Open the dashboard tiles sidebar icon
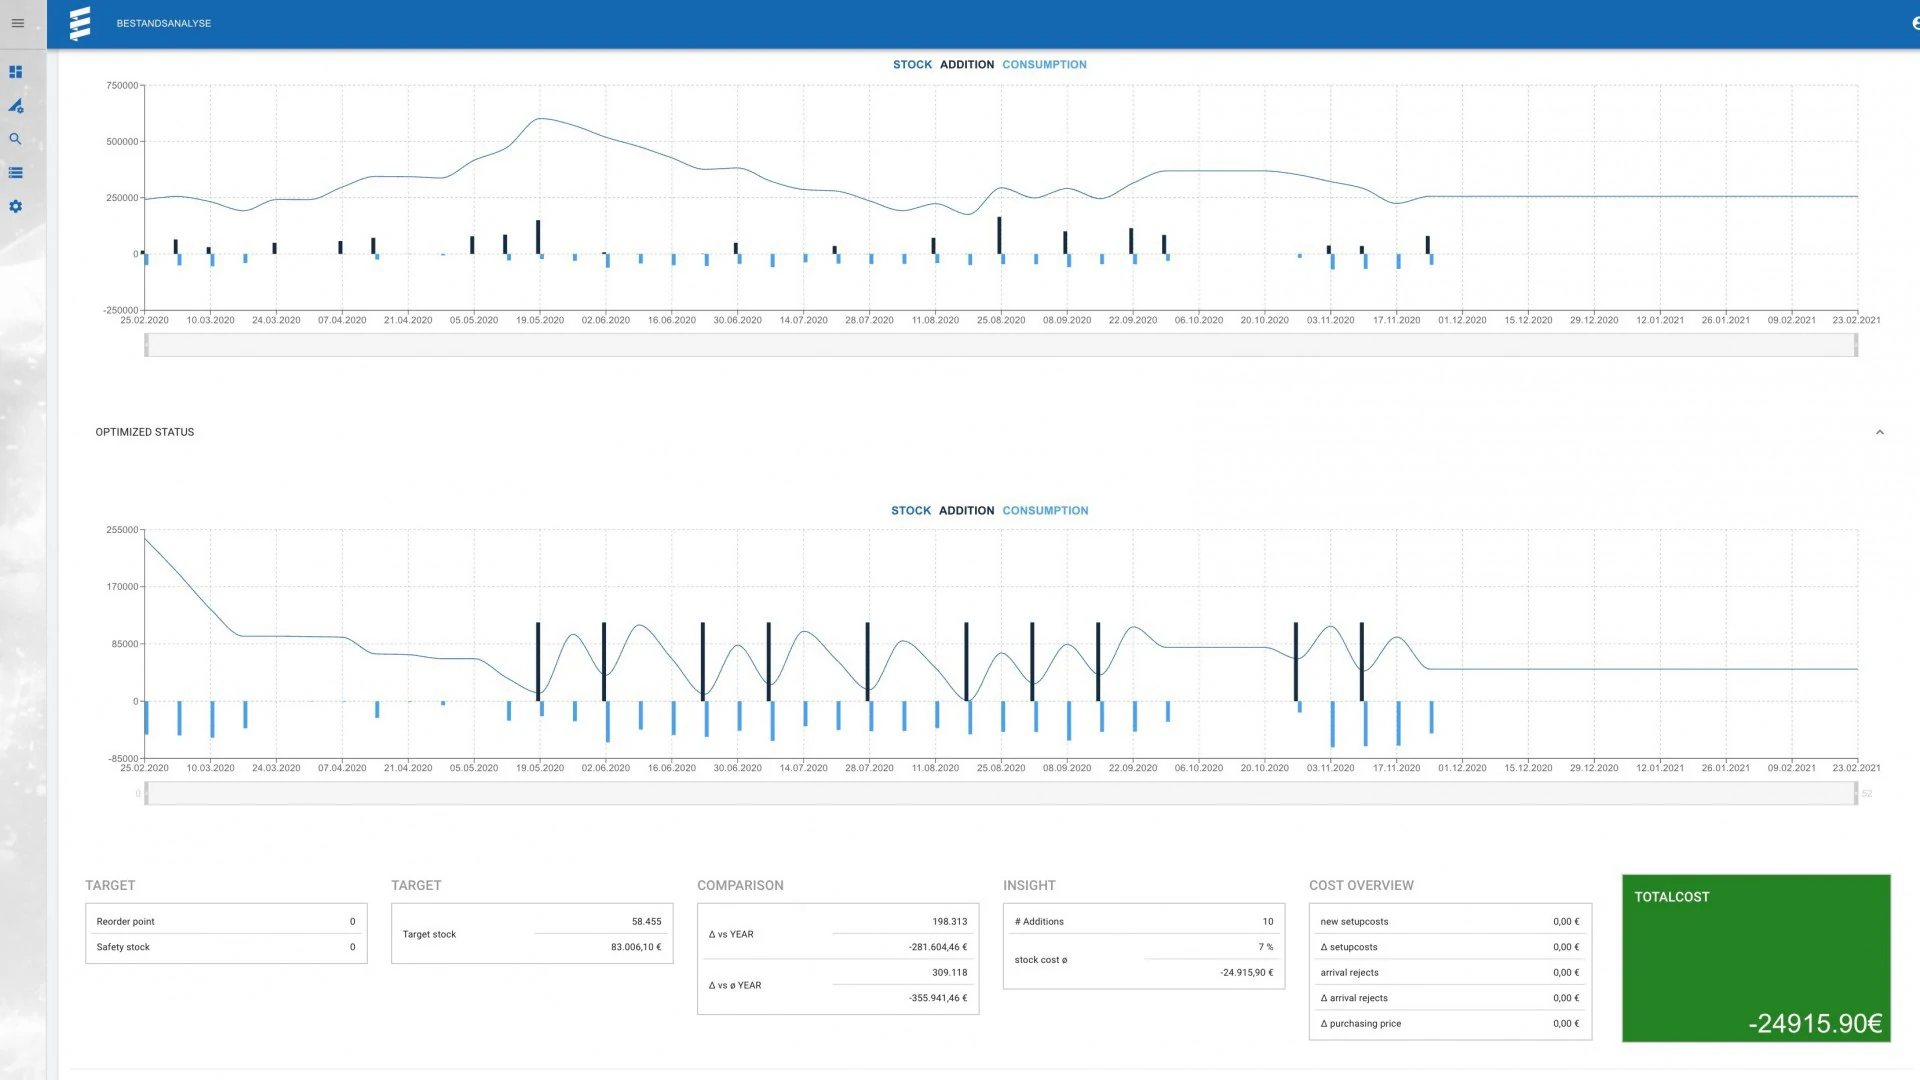 [x=15, y=72]
